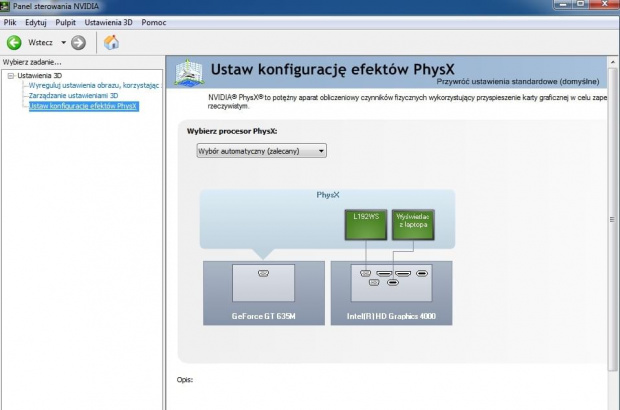The height and width of the screenshot is (410, 620).
Task: Open the Back history dropdown arrow
Action: (x=63, y=42)
